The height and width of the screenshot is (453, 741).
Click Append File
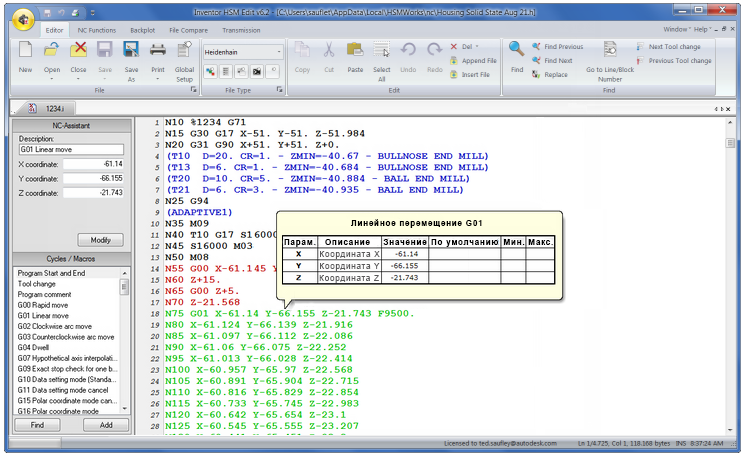coord(473,60)
